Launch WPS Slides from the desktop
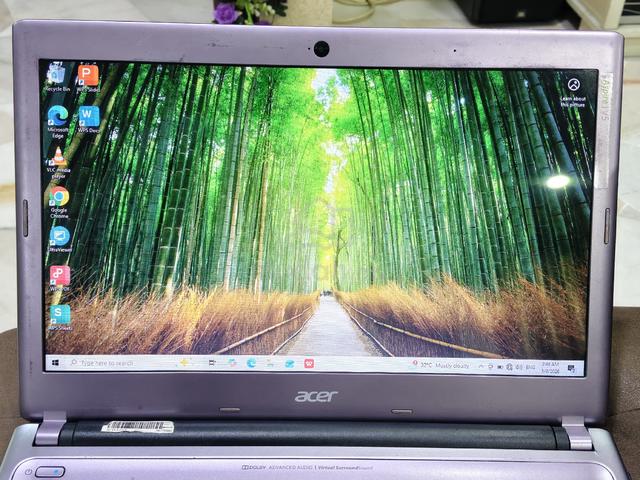 point(88,78)
